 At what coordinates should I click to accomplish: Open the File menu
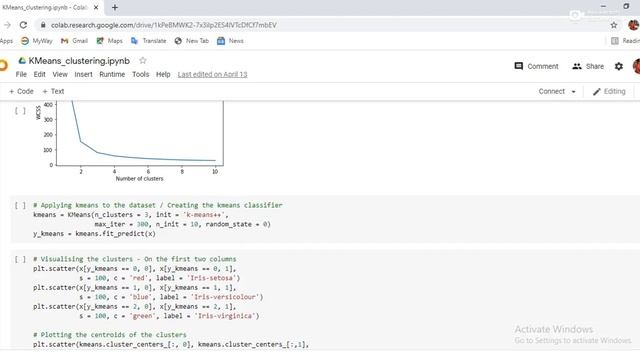click(21, 74)
